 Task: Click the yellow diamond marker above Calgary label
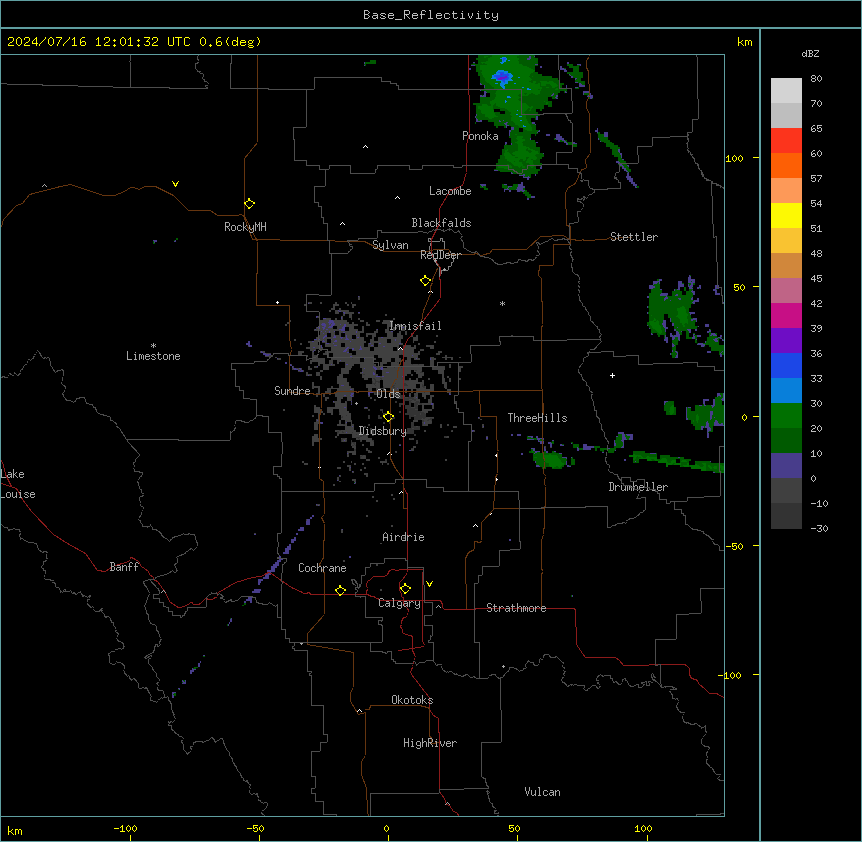pyautogui.click(x=405, y=589)
